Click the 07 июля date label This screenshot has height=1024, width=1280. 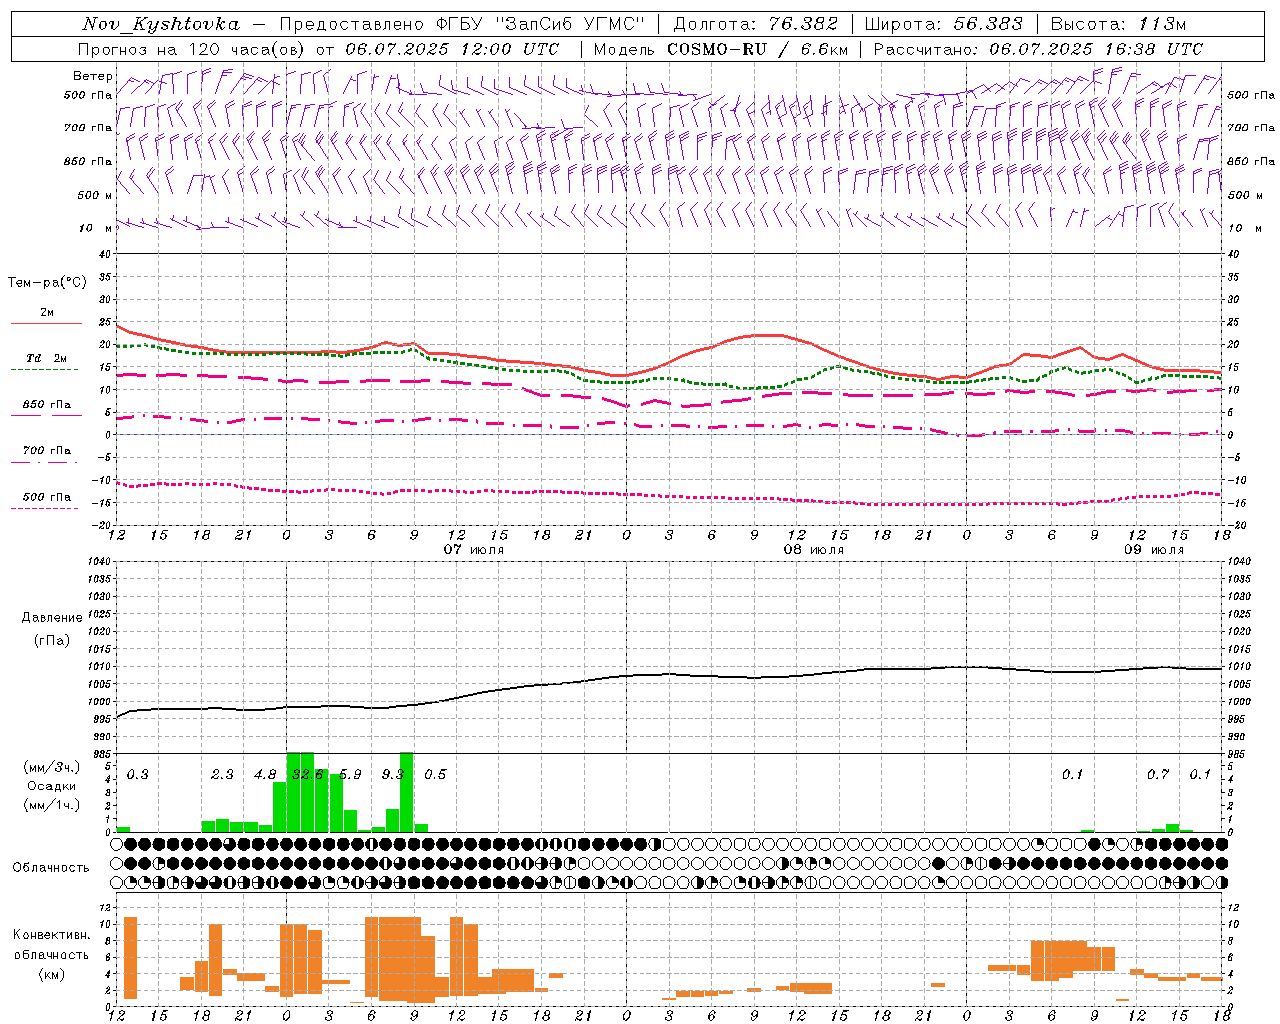pyautogui.click(x=474, y=550)
